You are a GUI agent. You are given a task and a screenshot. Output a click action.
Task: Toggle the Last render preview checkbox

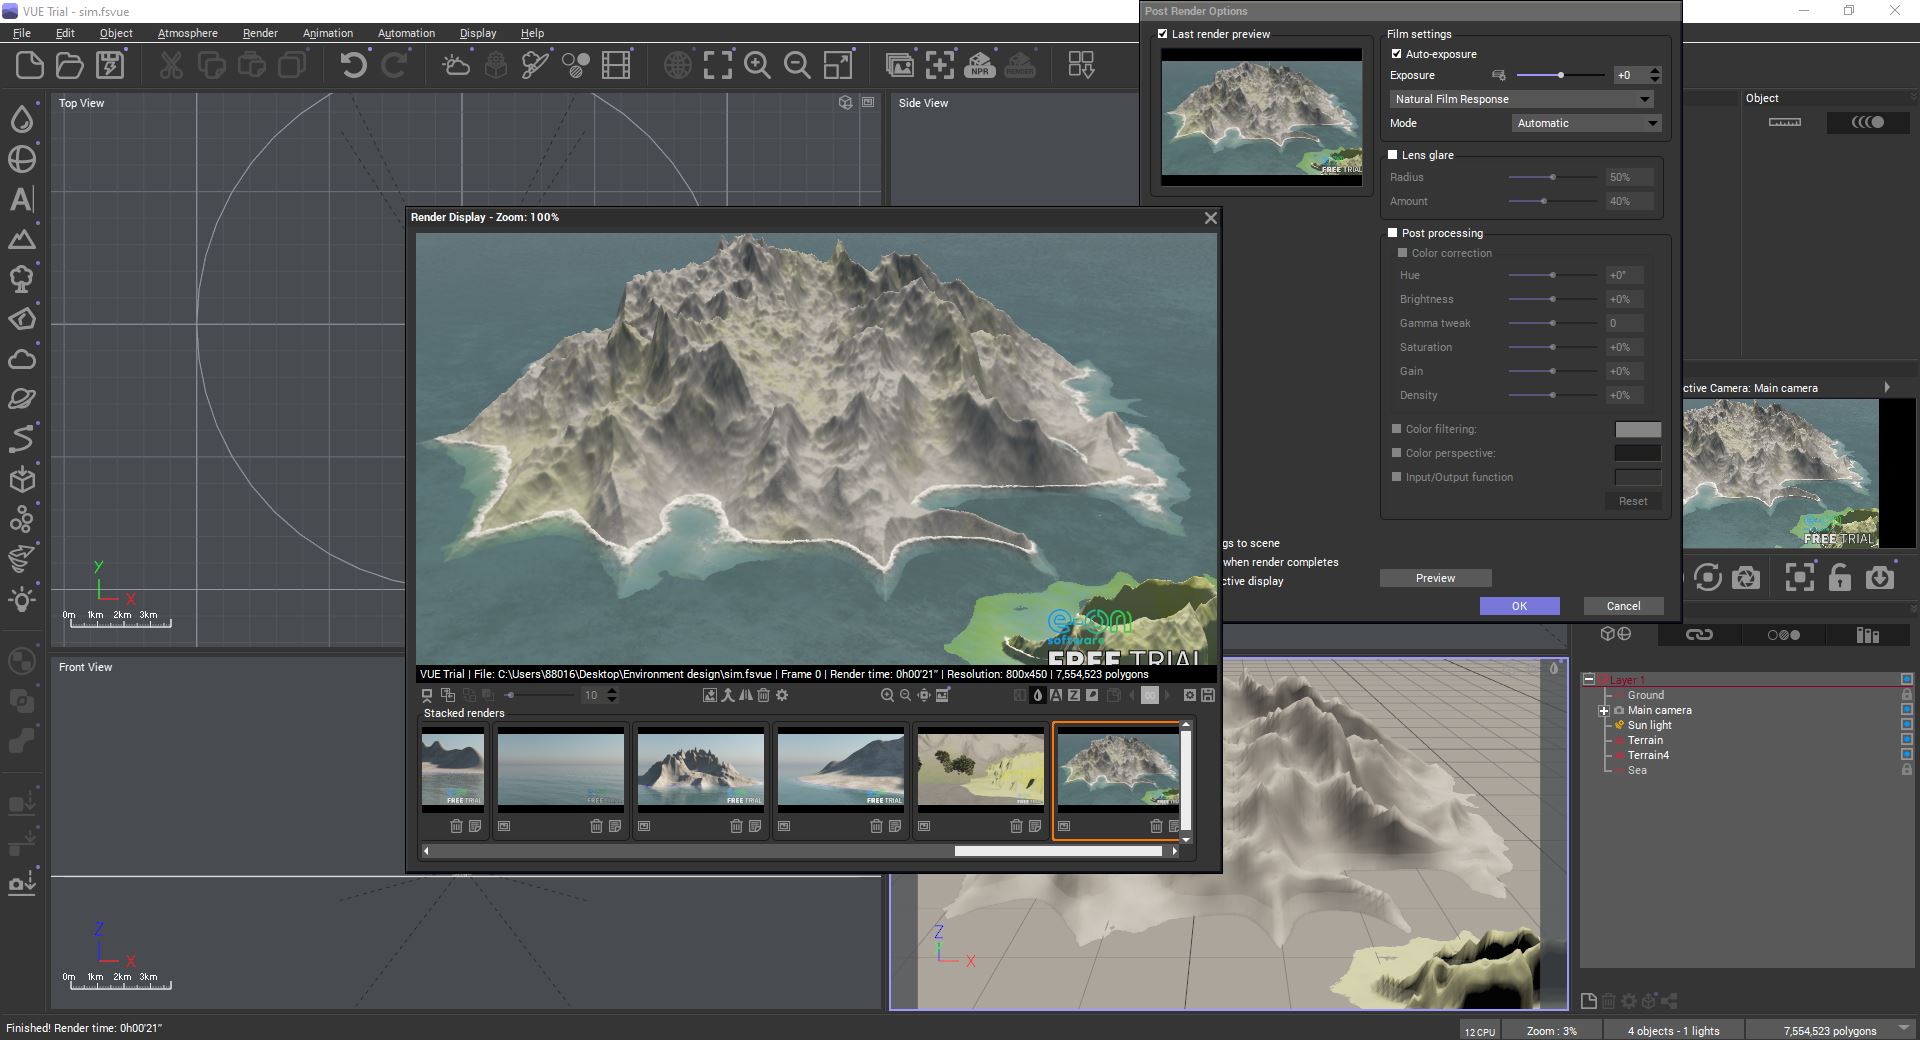coord(1162,34)
